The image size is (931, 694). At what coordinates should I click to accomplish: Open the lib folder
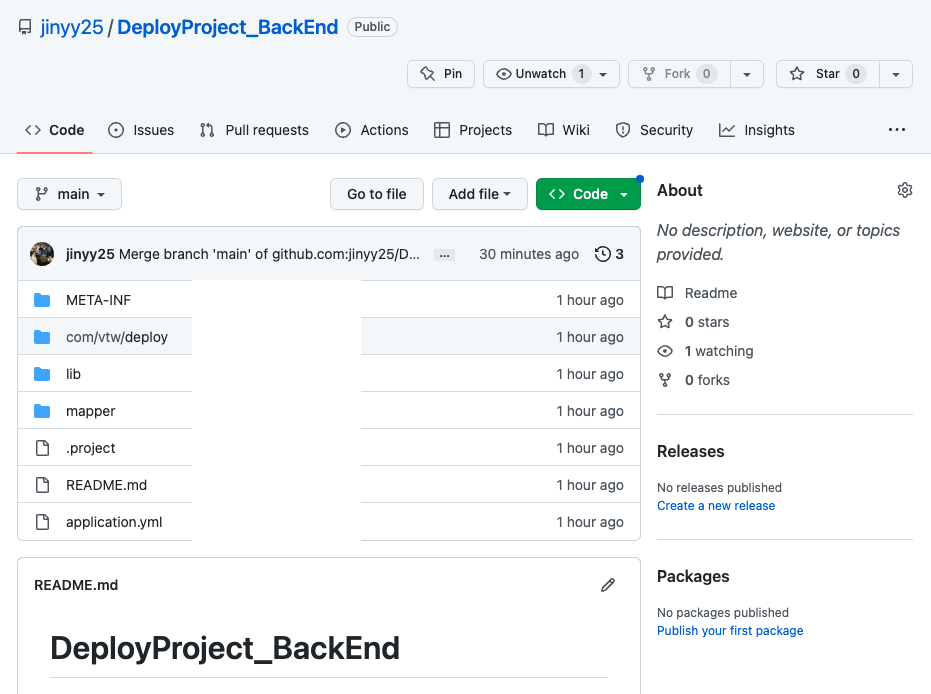(73, 374)
